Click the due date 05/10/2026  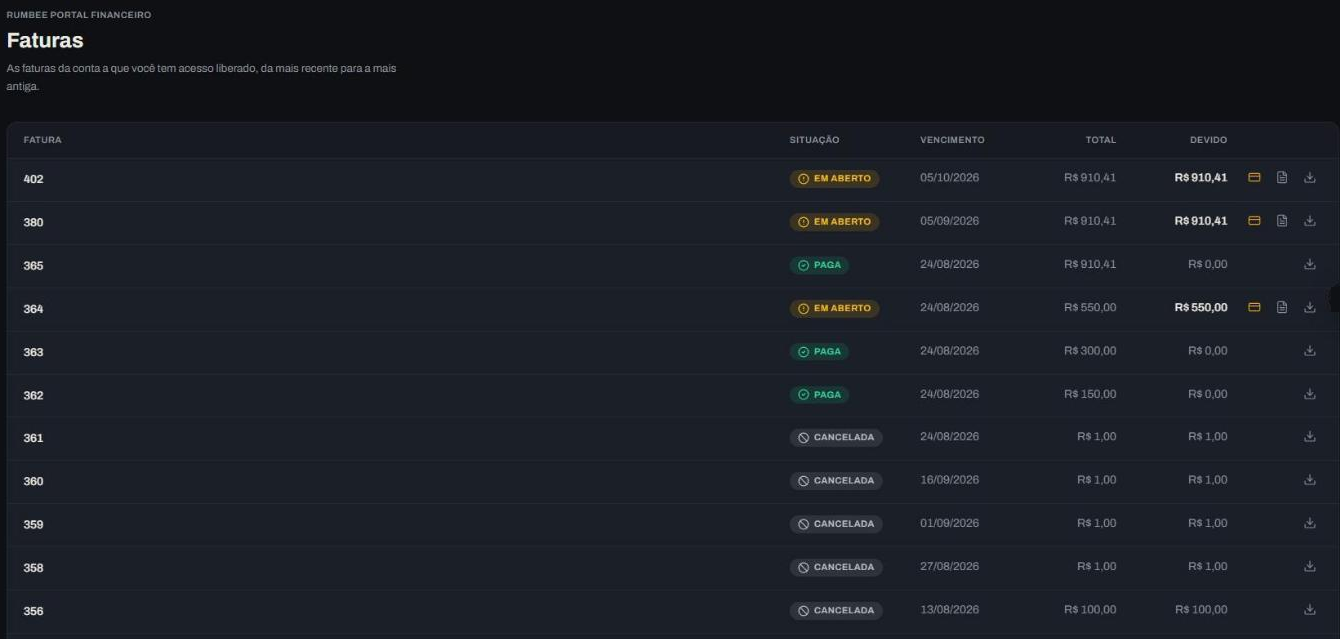950,178
